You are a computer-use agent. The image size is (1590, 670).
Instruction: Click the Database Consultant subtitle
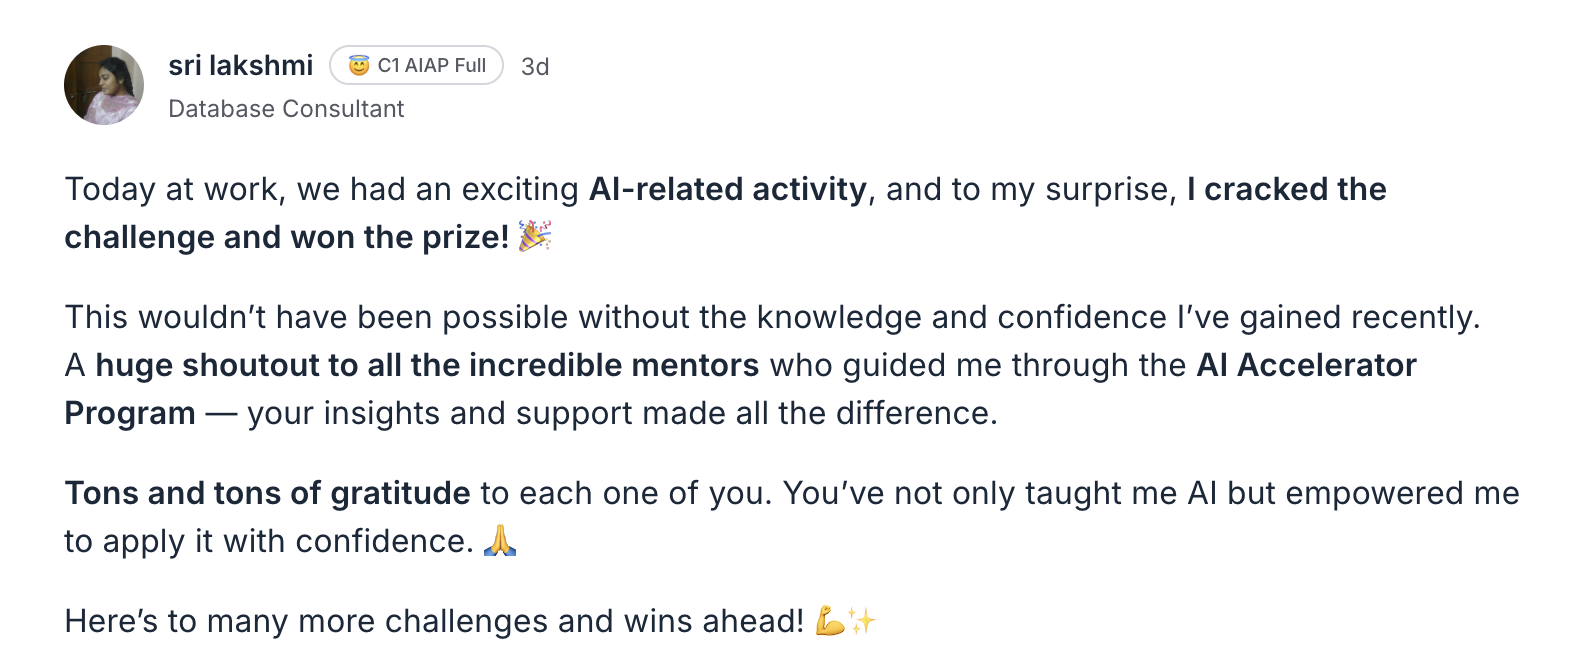(x=286, y=109)
